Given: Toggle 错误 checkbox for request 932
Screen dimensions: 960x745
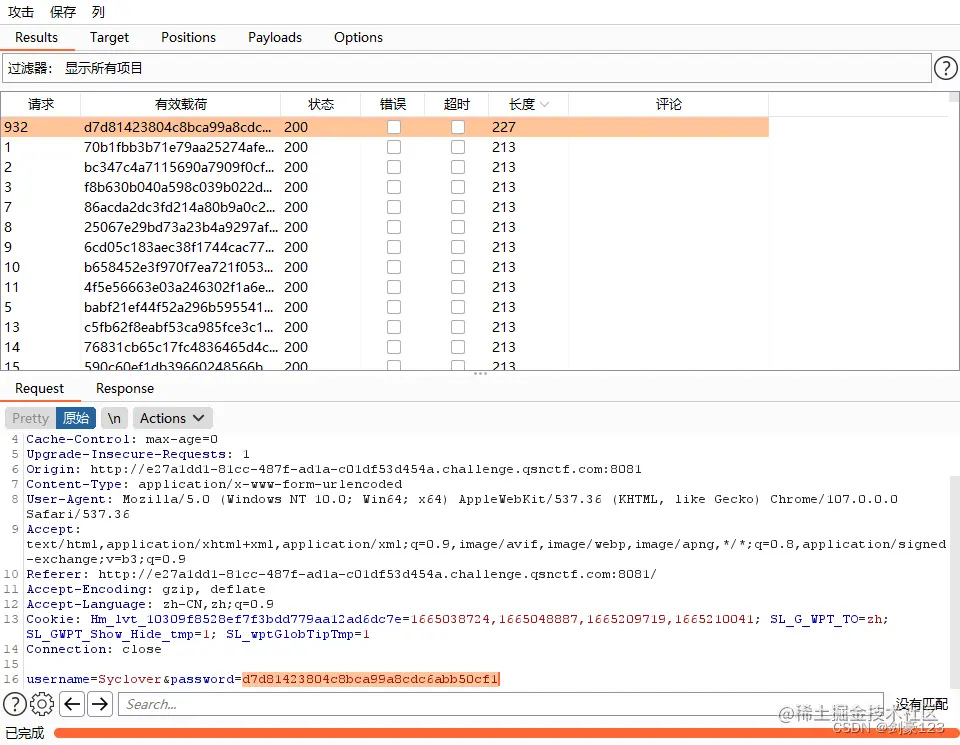Looking at the screenshot, I should (x=394, y=127).
